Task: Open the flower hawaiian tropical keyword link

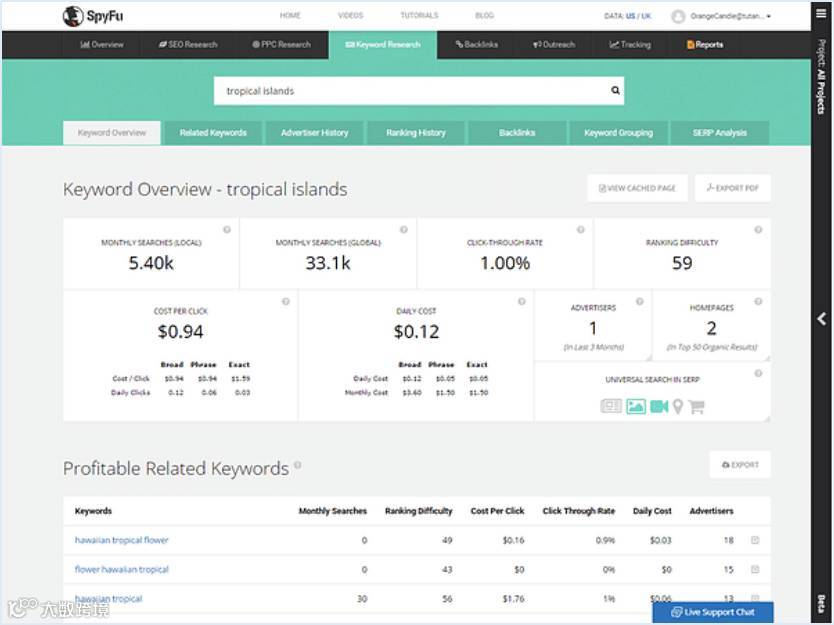Action: (121, 569)
